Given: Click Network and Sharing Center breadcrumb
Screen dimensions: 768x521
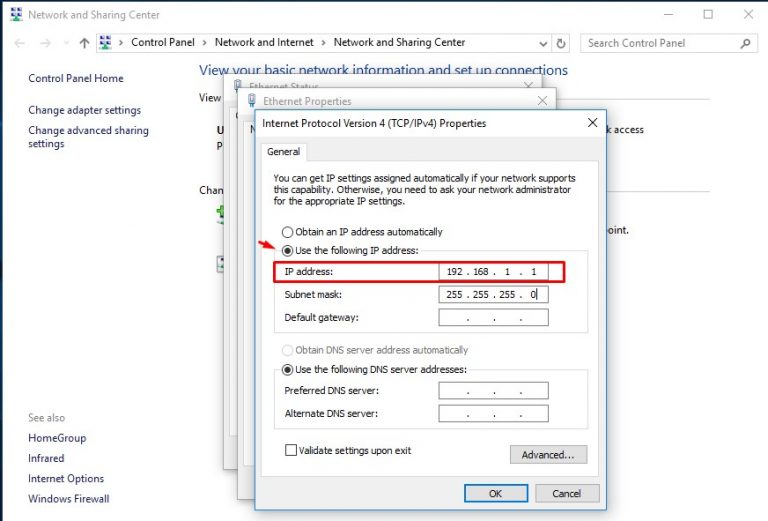Looking at the screenshot, I should (399, 43).
